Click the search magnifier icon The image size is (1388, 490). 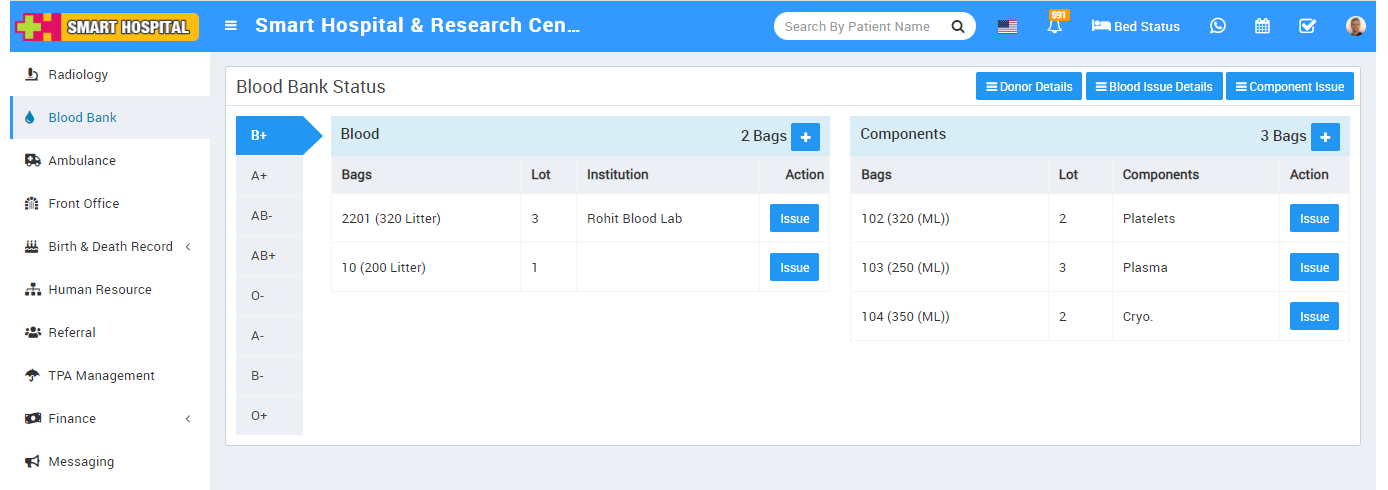[957, 27]
